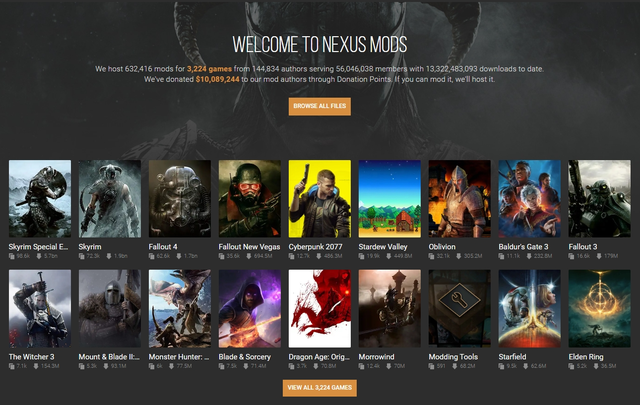Viewport: 640px width, 405px height.
Task: Open the Monster Hunter cover thumbnail
Action: click(180, 308)
